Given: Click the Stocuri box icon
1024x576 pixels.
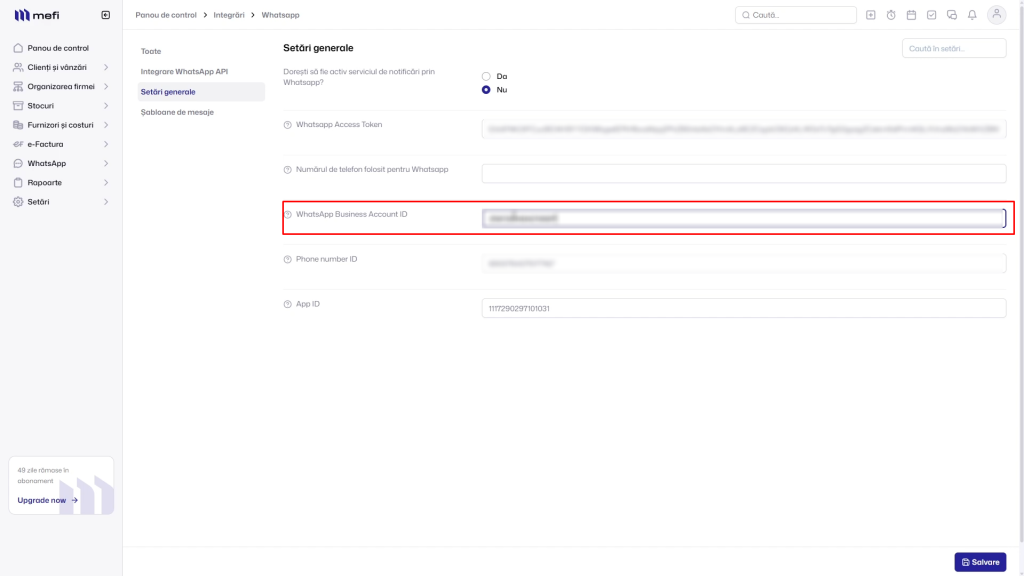Looking at the screenshot, I should coord(18,106).
